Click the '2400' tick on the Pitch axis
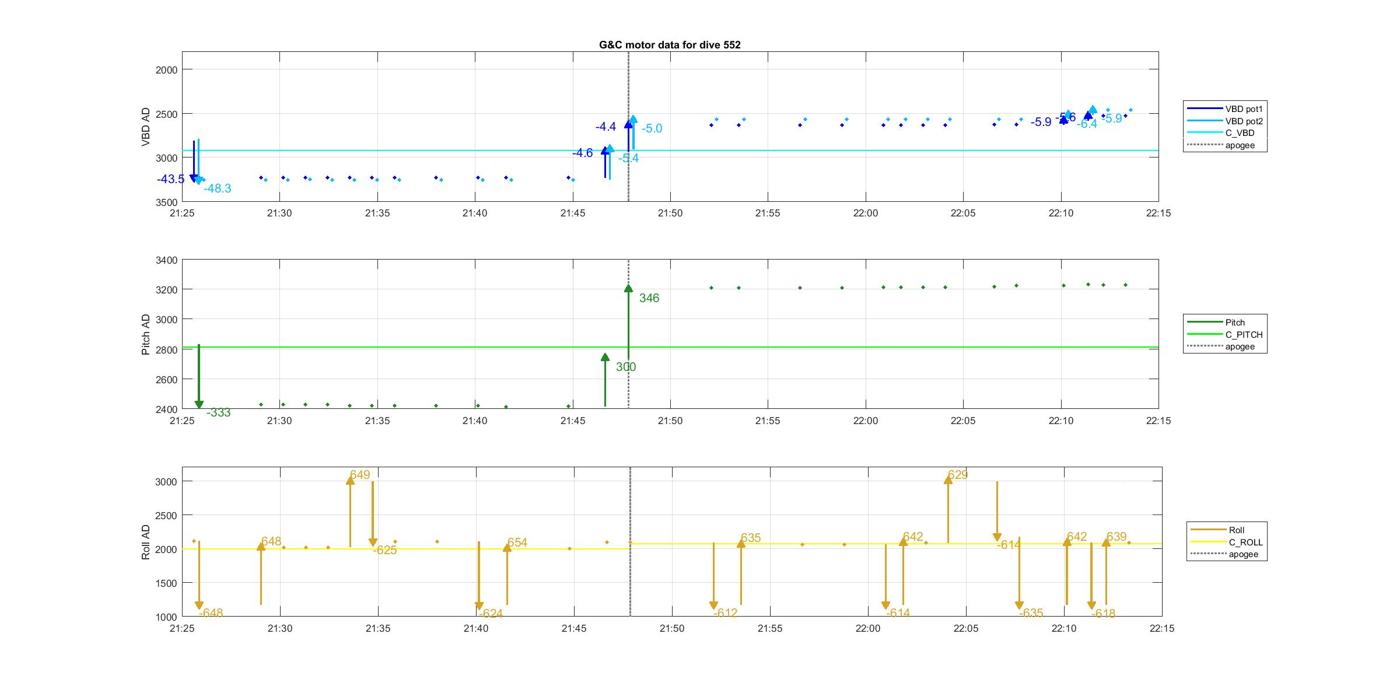 click(x=166, y=409)
